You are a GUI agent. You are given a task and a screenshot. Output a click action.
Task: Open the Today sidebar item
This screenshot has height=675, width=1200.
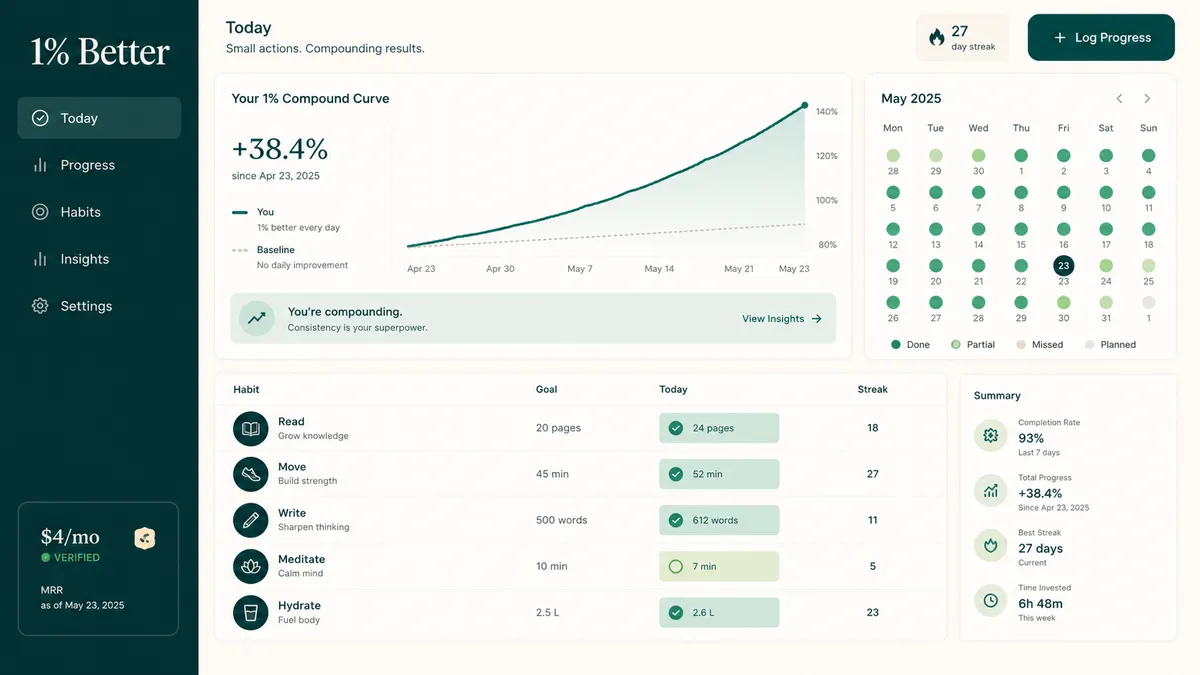point(99,118)
